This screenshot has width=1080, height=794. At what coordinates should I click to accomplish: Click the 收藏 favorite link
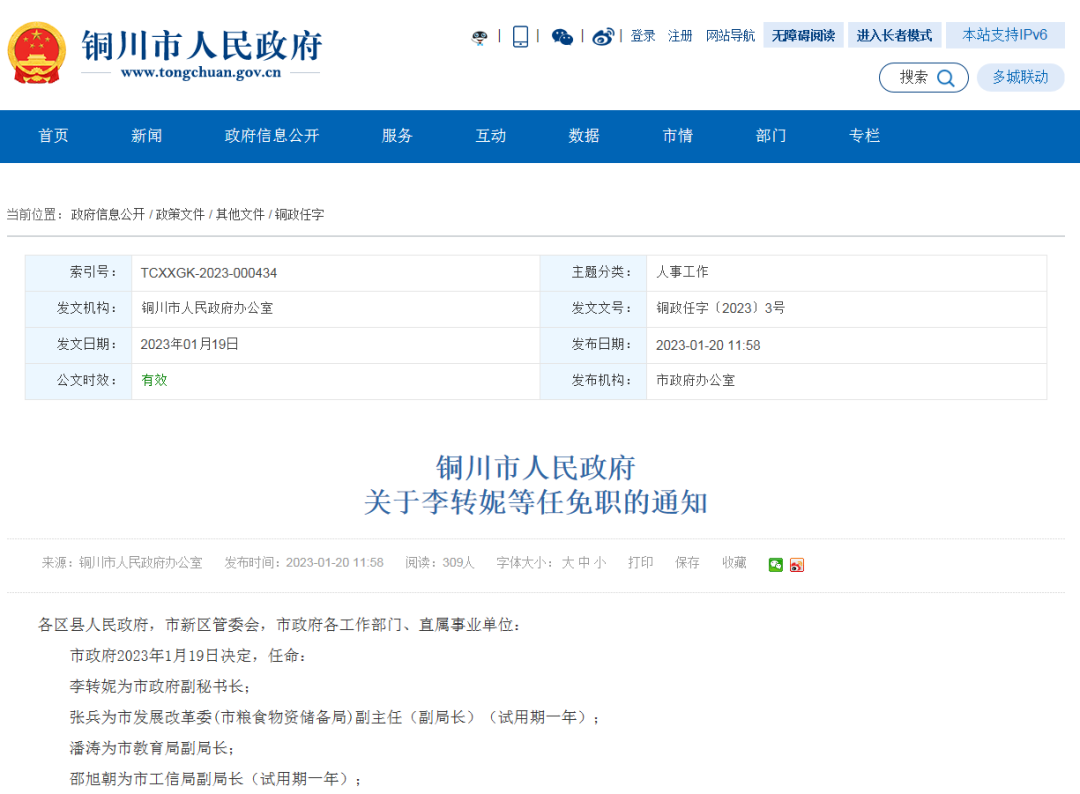(x=734, y=563)
